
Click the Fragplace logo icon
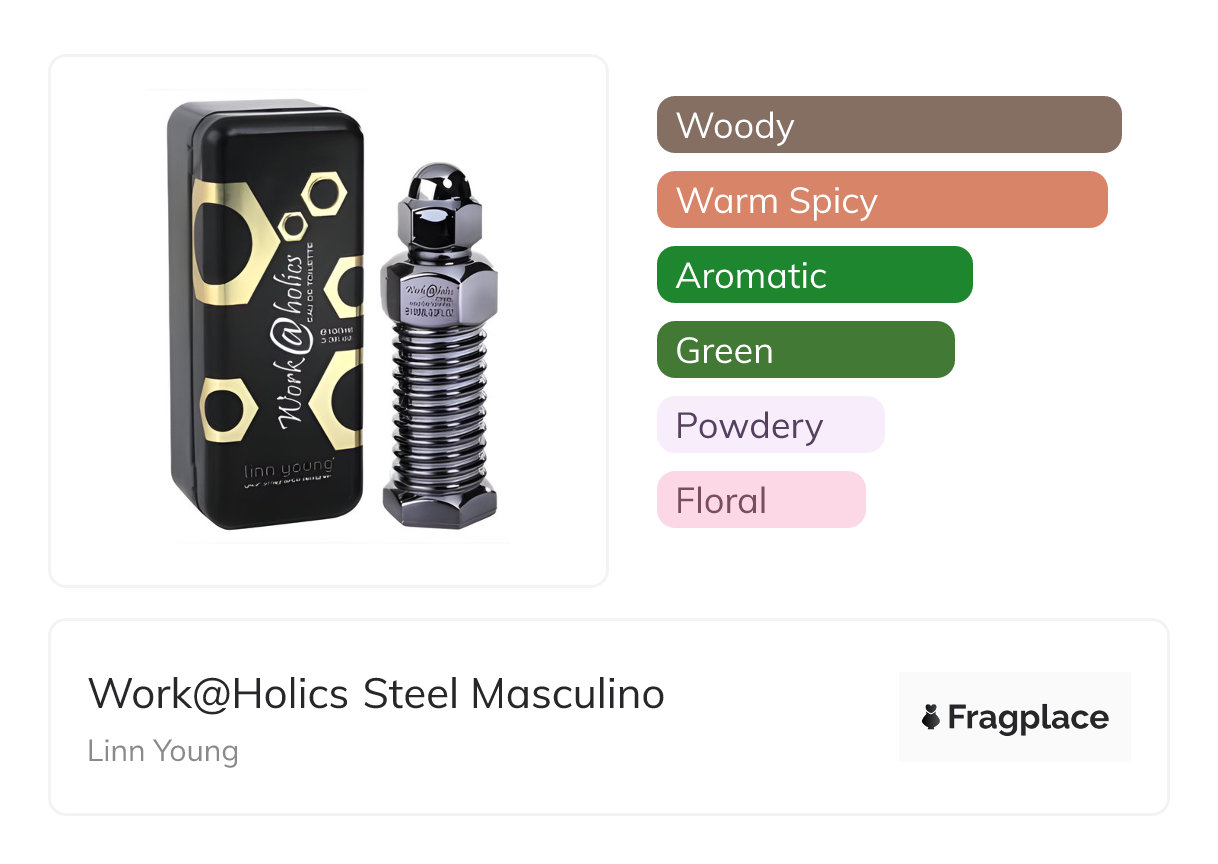click(x=931, y=717)
